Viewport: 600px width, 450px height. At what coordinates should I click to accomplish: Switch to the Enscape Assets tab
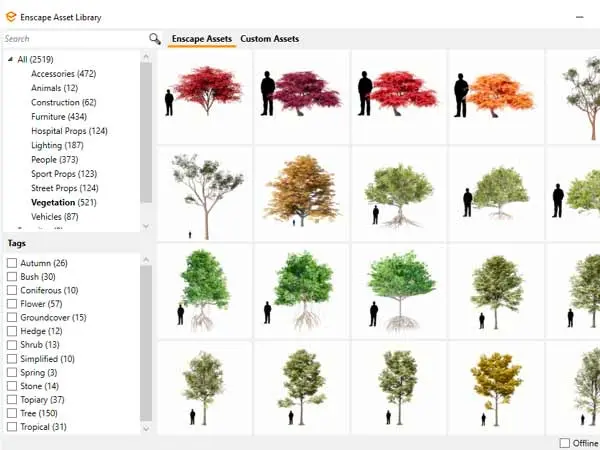(x=202, y=39)
